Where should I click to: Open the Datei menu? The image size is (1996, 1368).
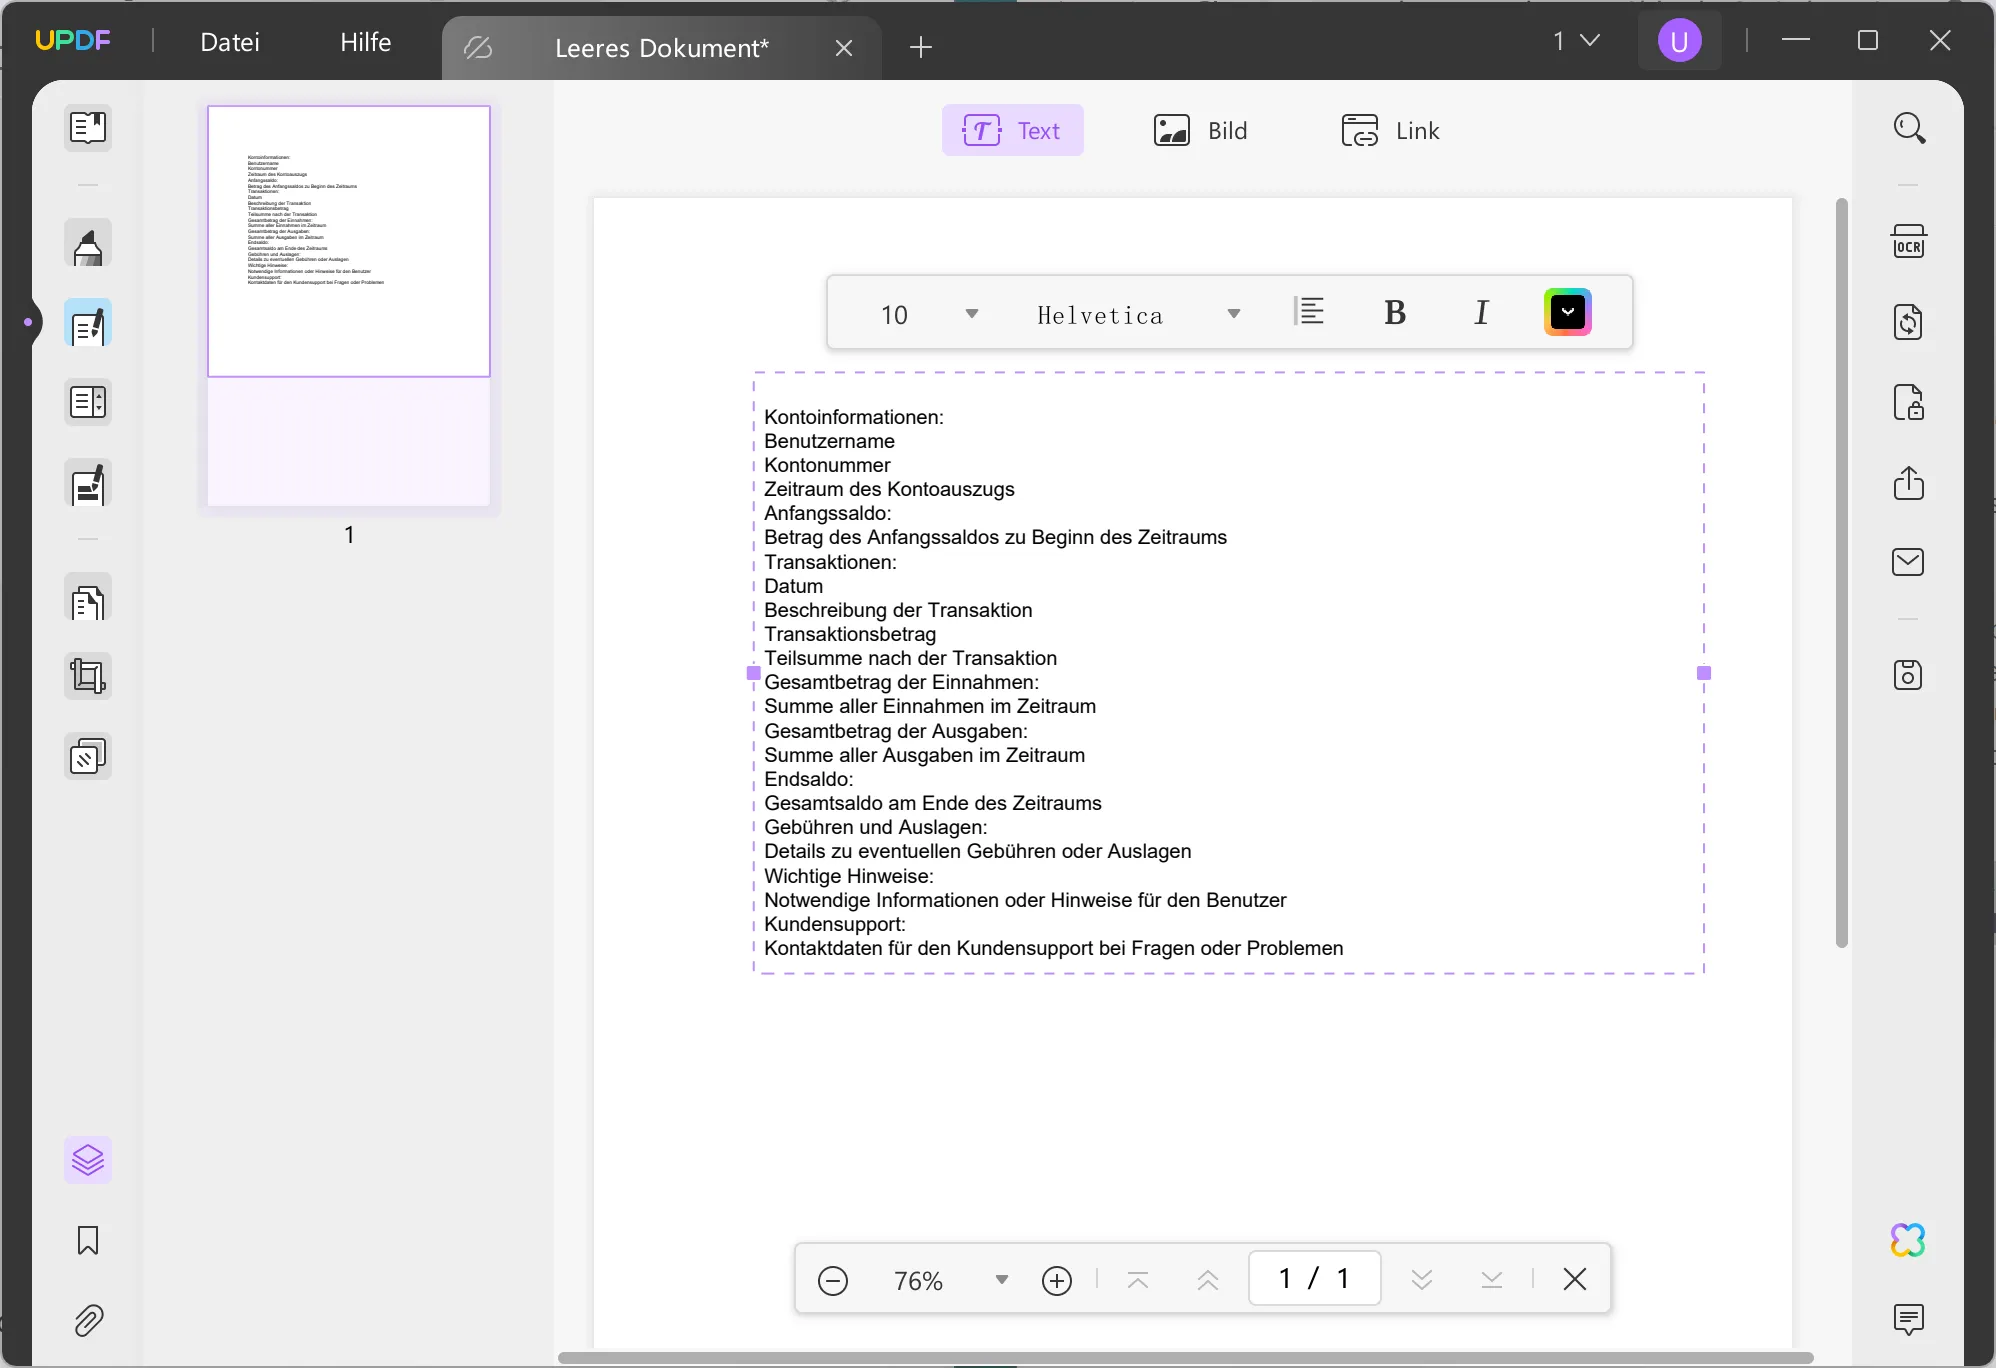(x=231, y=41)
